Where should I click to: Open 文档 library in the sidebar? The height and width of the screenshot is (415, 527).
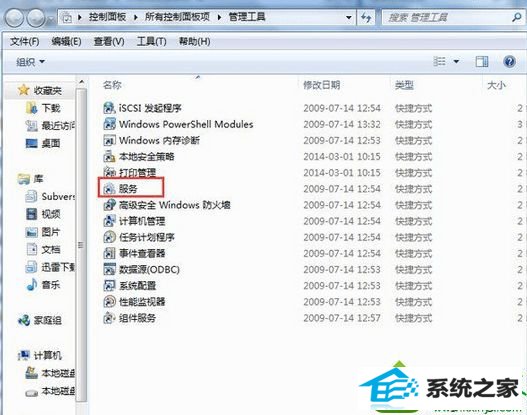43,249
